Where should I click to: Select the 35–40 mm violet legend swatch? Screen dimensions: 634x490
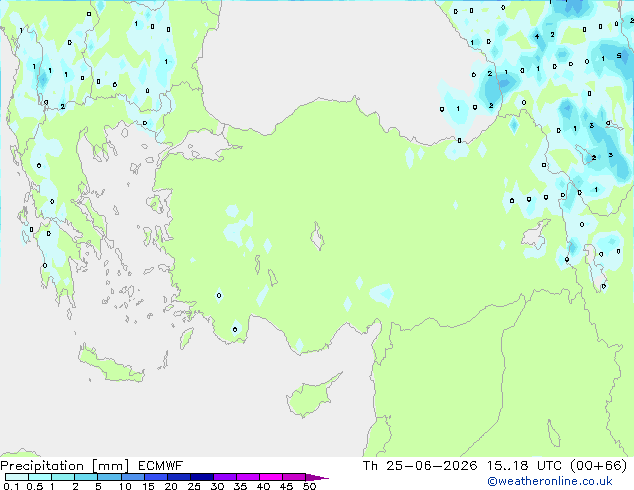pyautogui.click(x=247, y=477)
